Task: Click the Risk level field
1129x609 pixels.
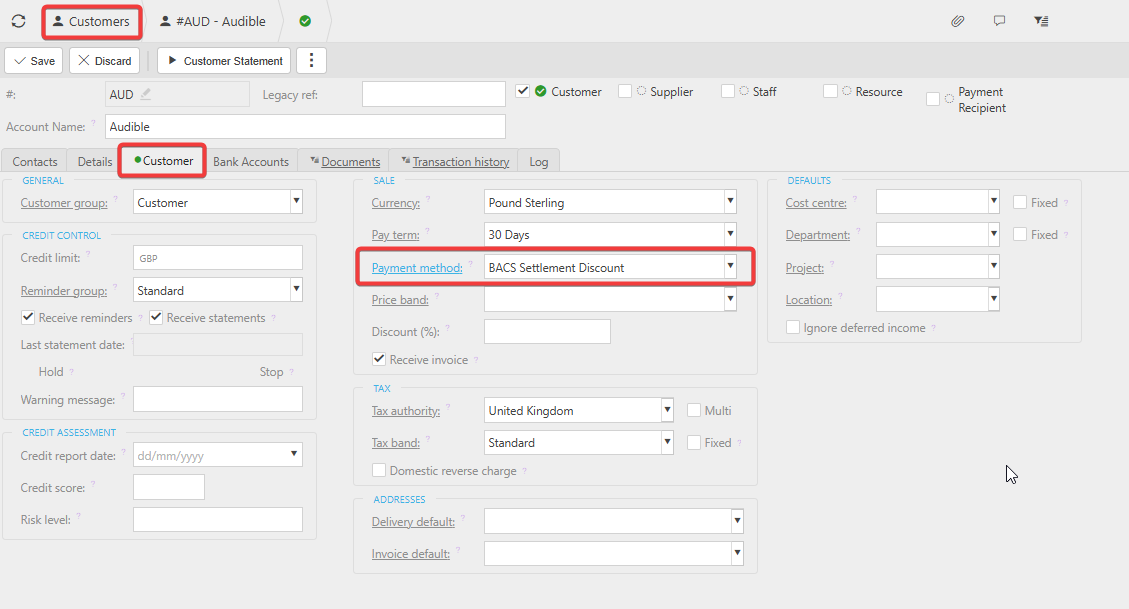Action: pos(217,520)
